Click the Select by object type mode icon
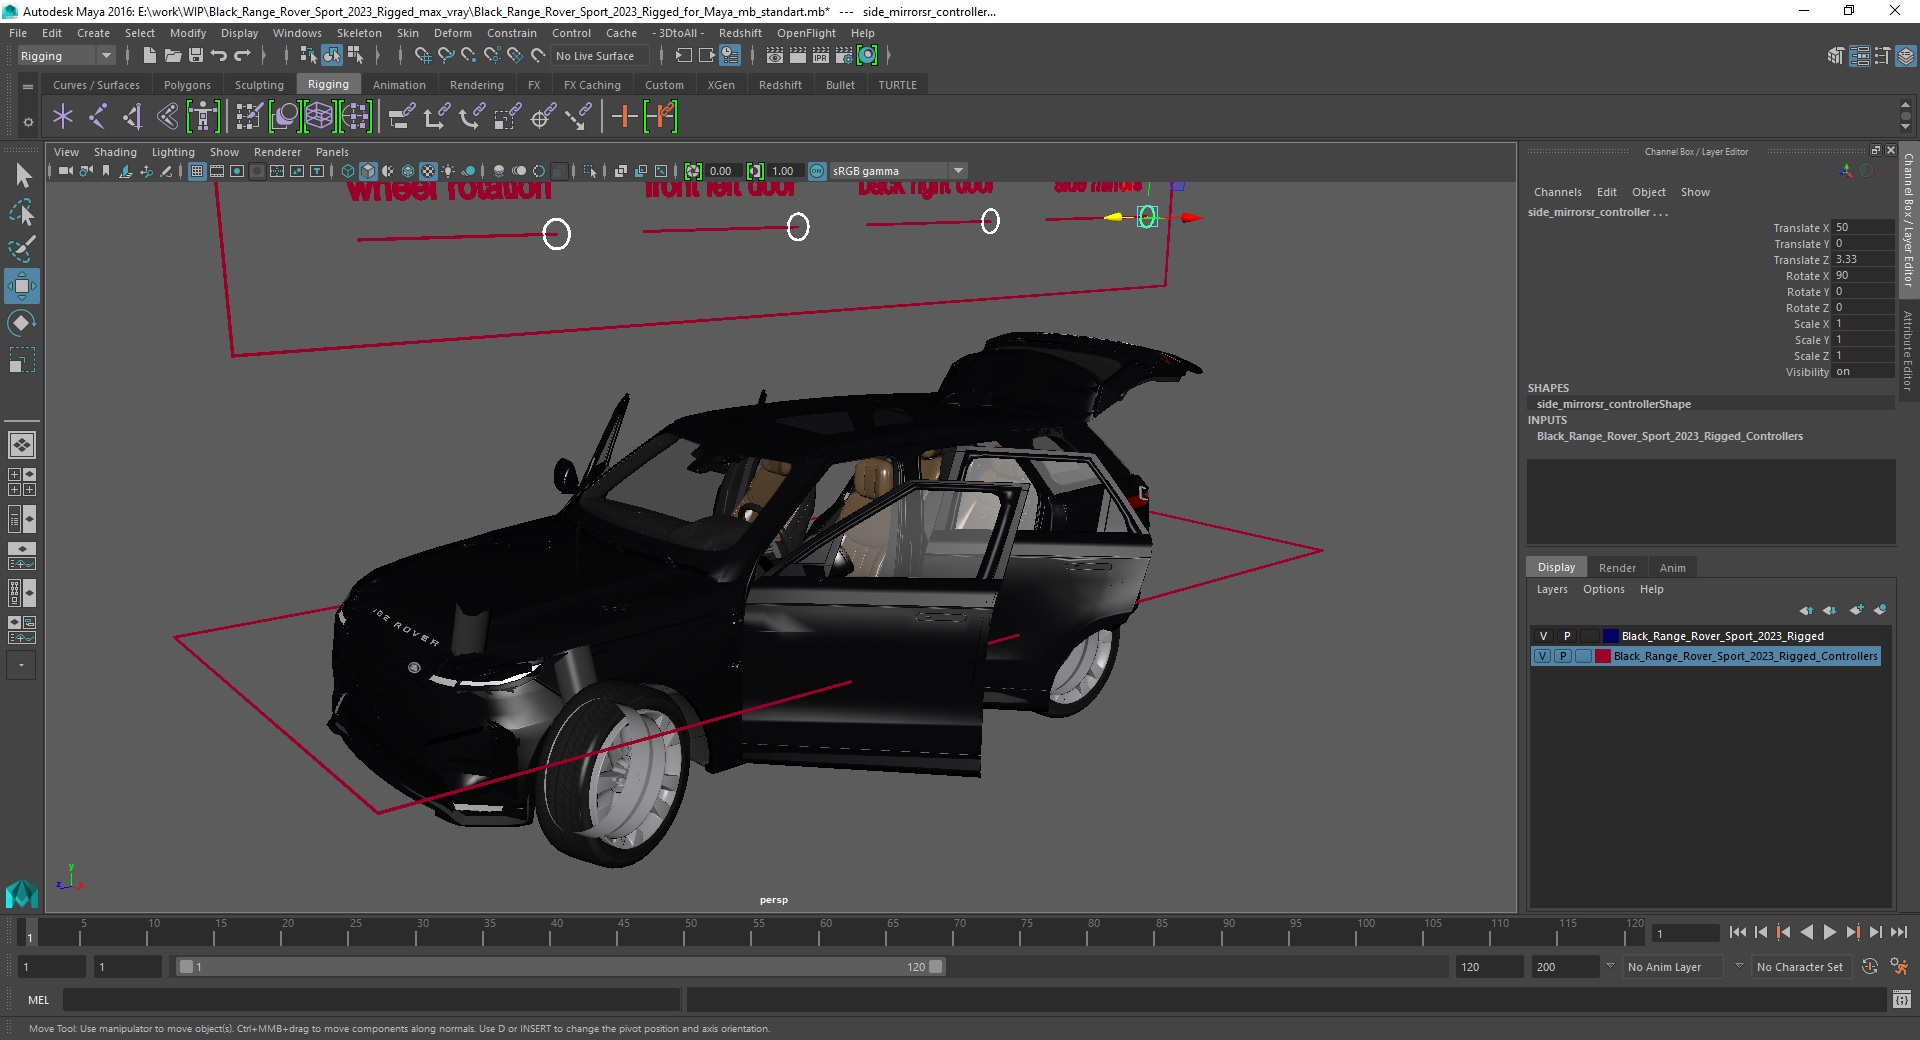The height and width of the screenshot is (1040, 1920). (x=331, y=56)
